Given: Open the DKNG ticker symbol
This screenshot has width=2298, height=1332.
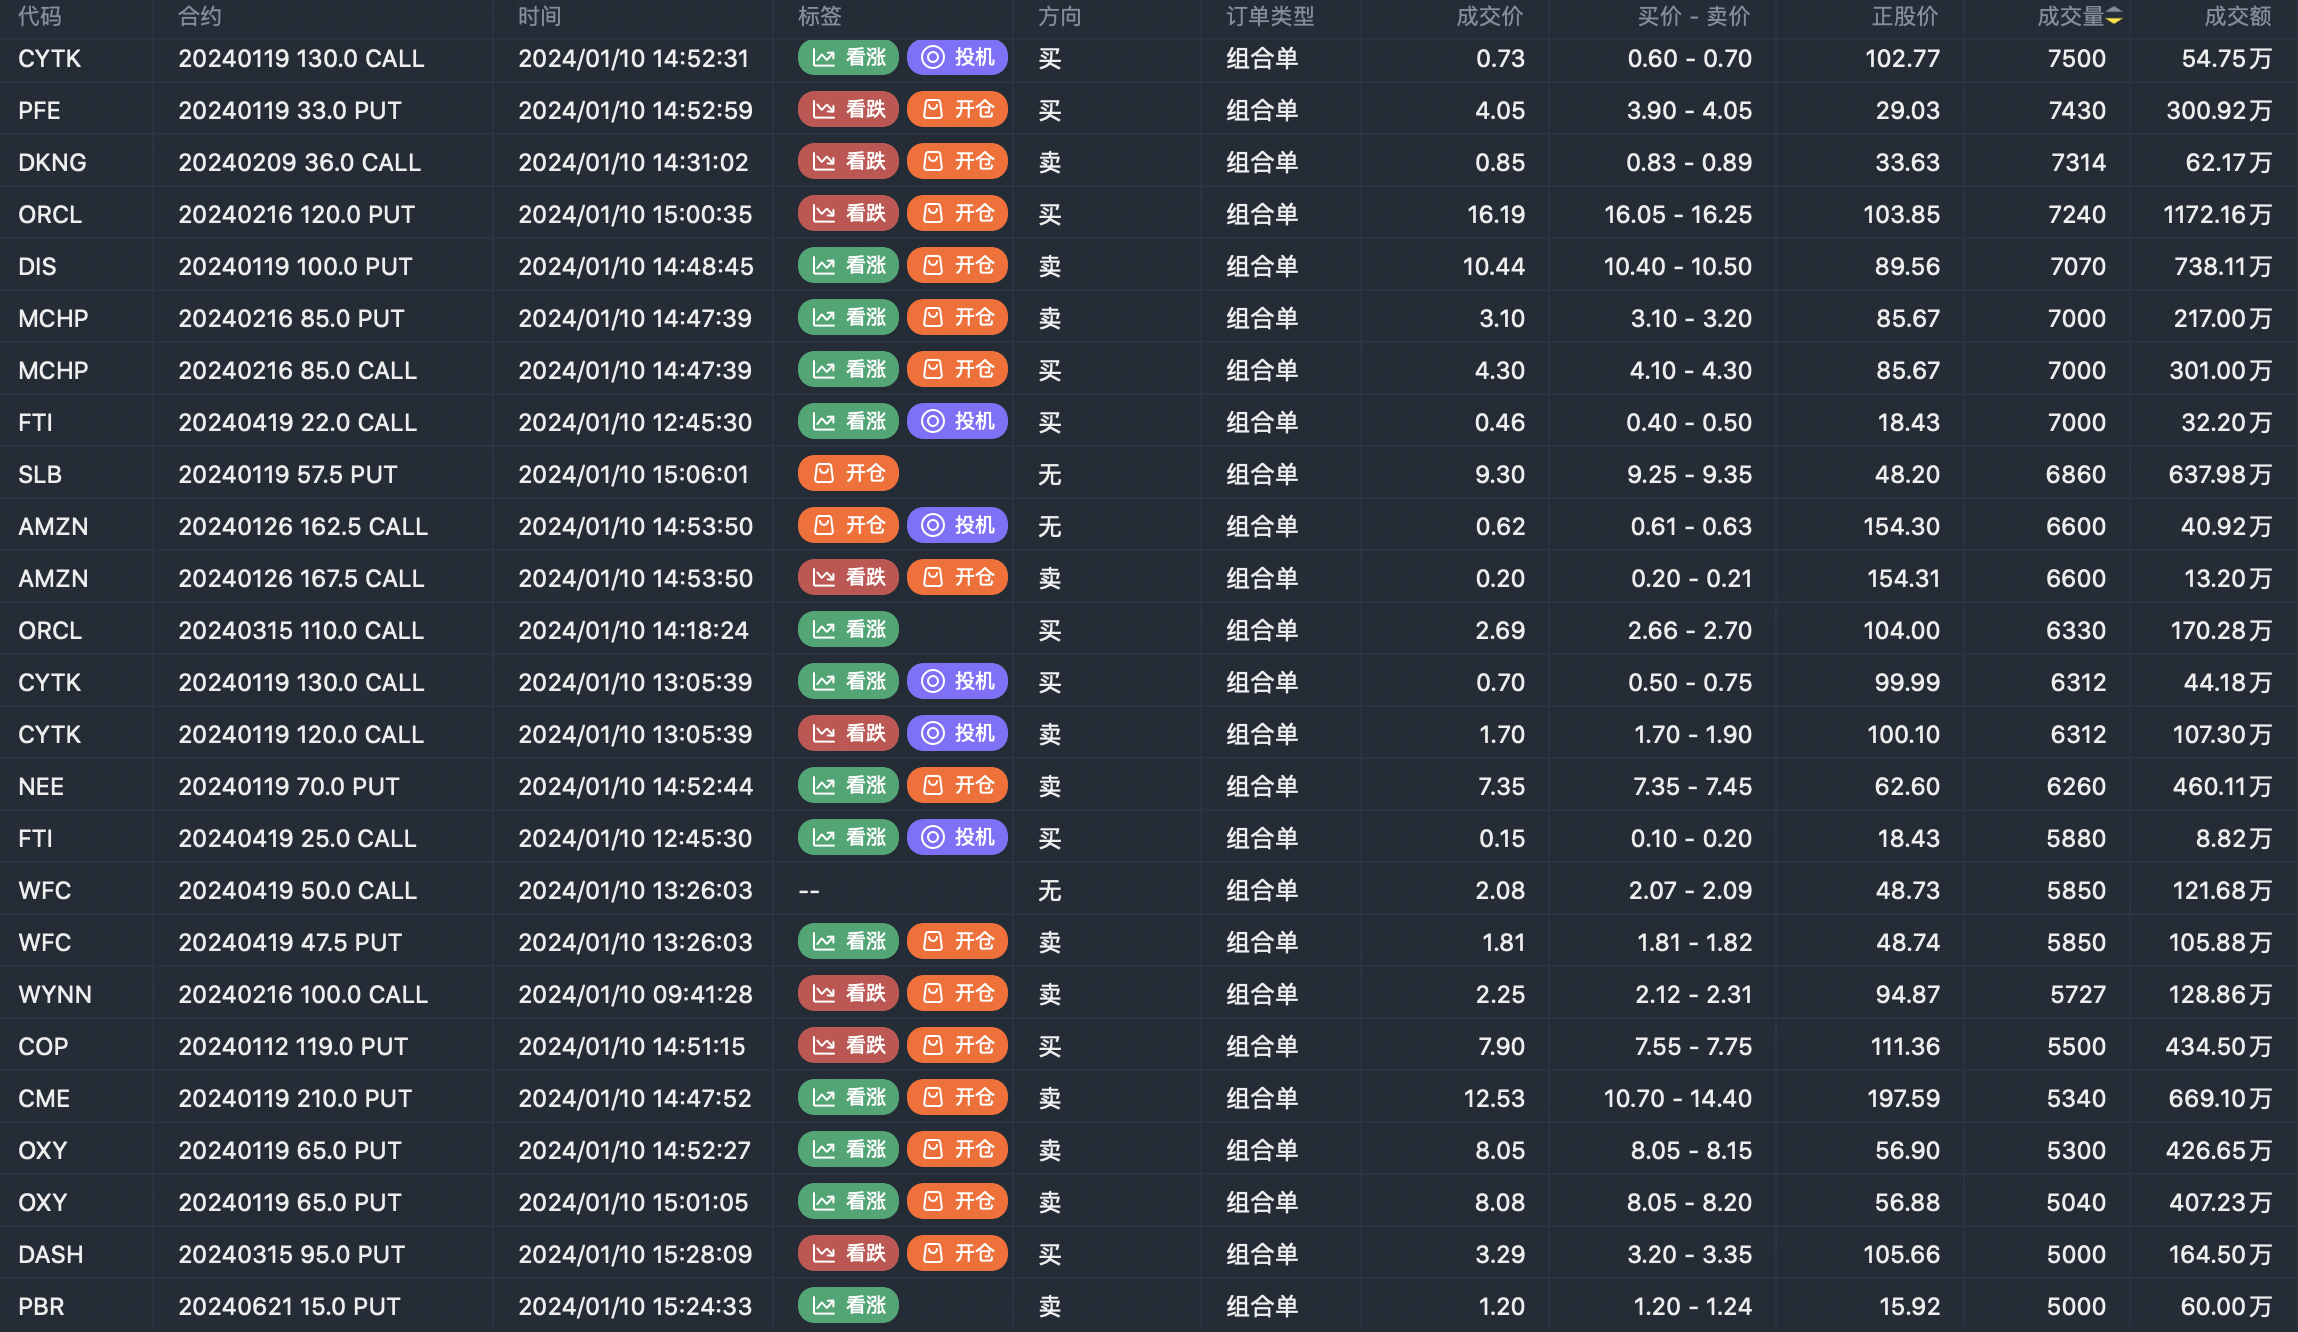Looking at the screenshot, I should pos(52,162).
